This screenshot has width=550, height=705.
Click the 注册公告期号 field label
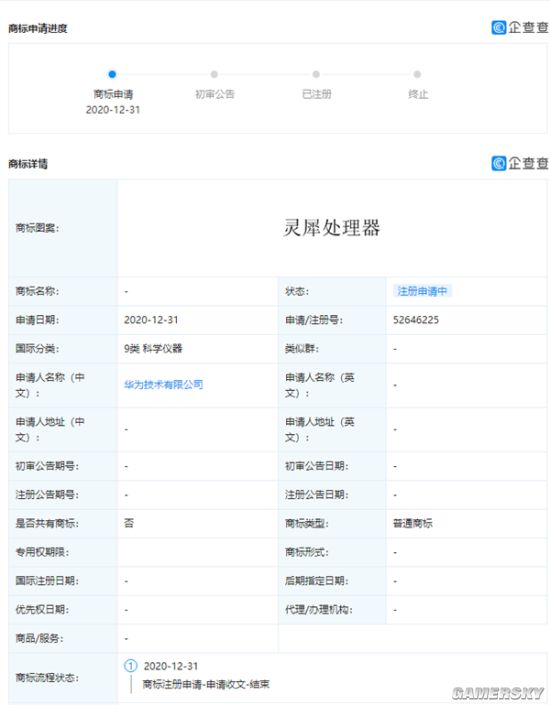tap(47, 495)
